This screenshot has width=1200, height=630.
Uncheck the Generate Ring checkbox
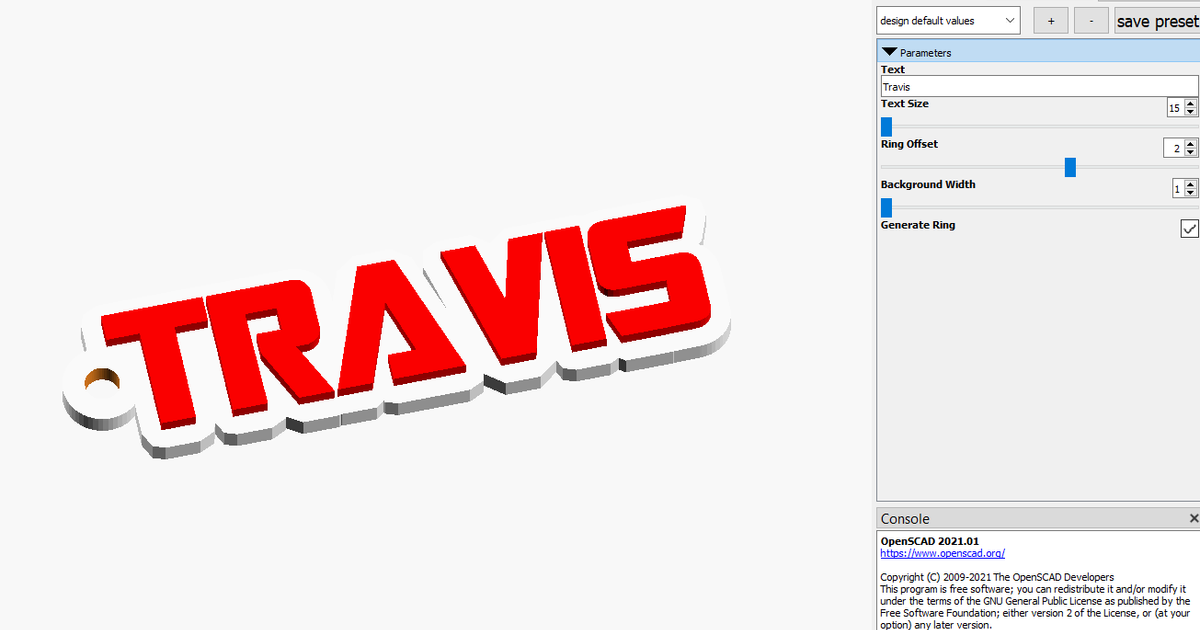1189,228
